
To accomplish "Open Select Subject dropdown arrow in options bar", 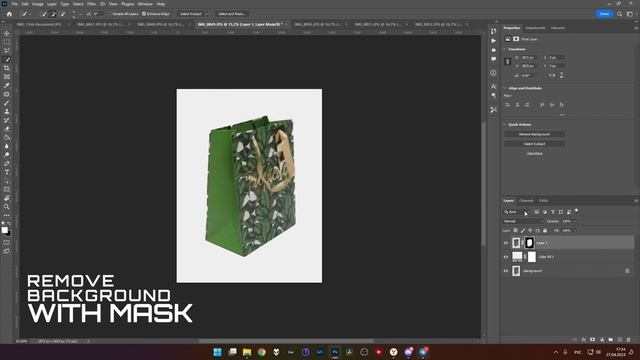I will [207, 14].
